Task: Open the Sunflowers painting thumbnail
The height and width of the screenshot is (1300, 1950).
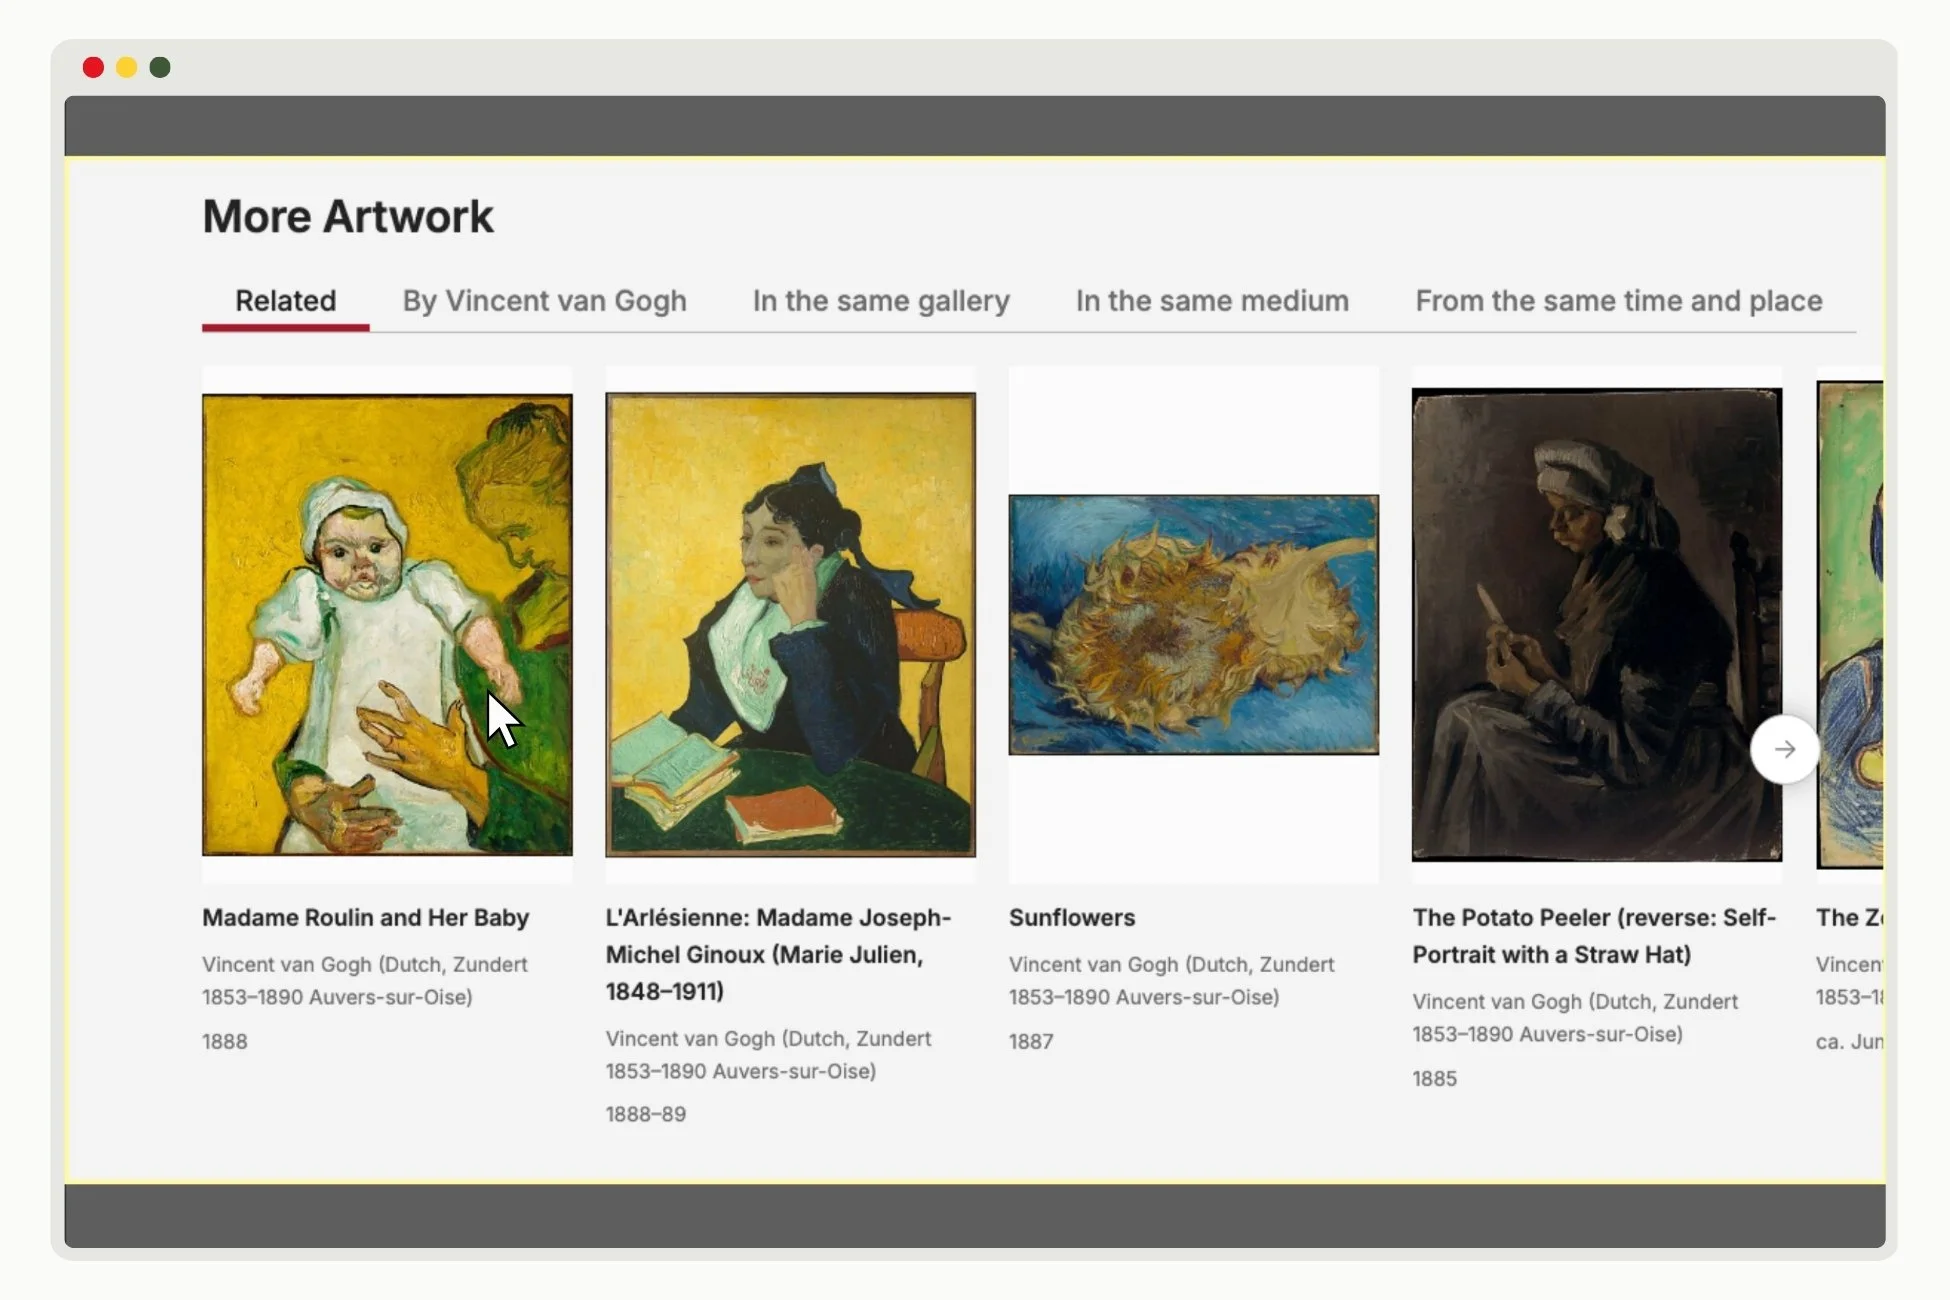Action: (x=1194, y=625)
